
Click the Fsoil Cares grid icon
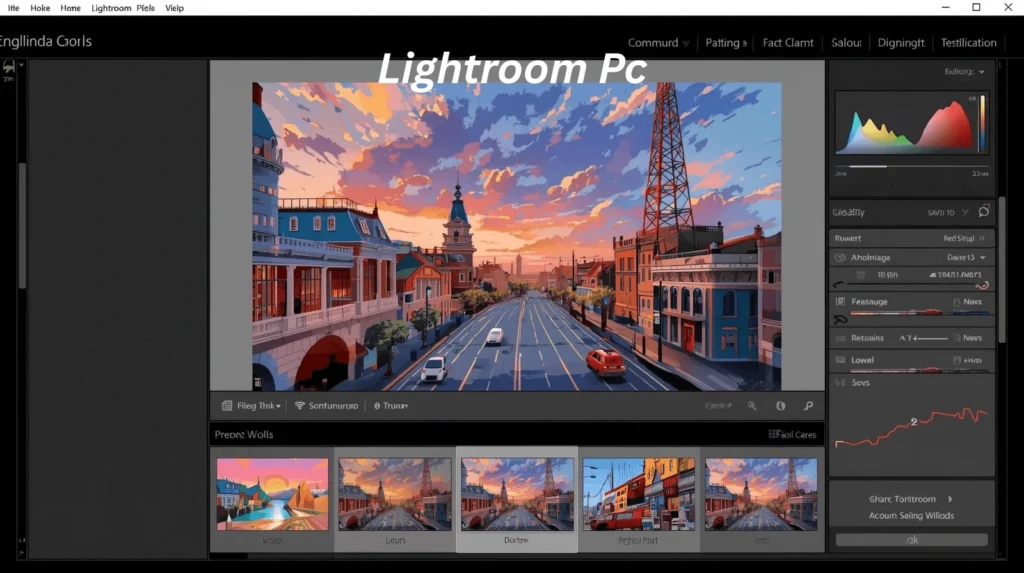[773, 434]
